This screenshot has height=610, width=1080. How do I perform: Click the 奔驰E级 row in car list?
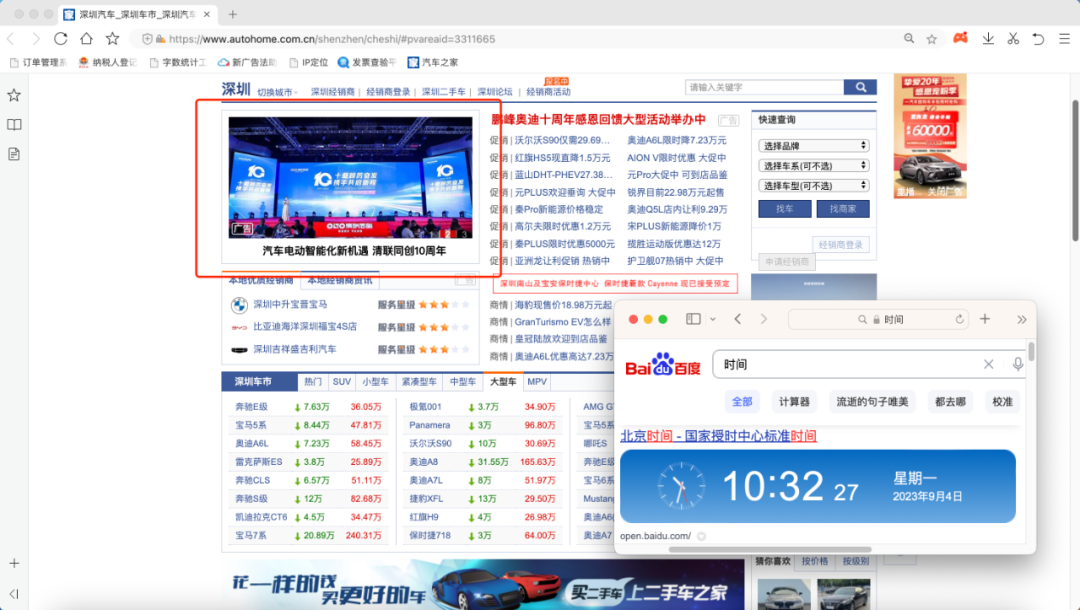[309, 407]
